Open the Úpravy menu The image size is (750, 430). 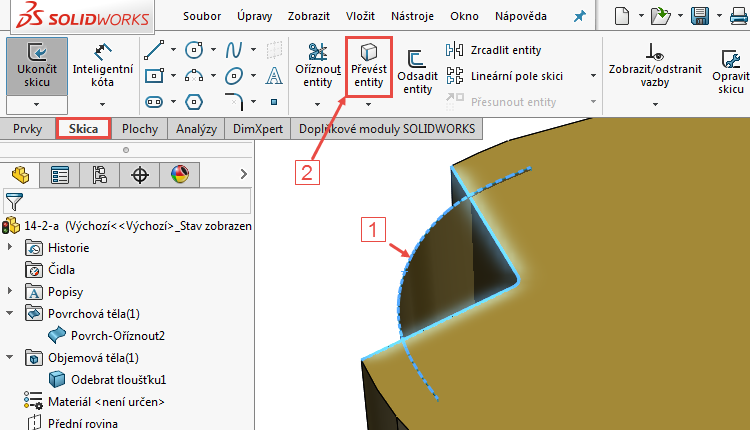[x=254, y=16]
